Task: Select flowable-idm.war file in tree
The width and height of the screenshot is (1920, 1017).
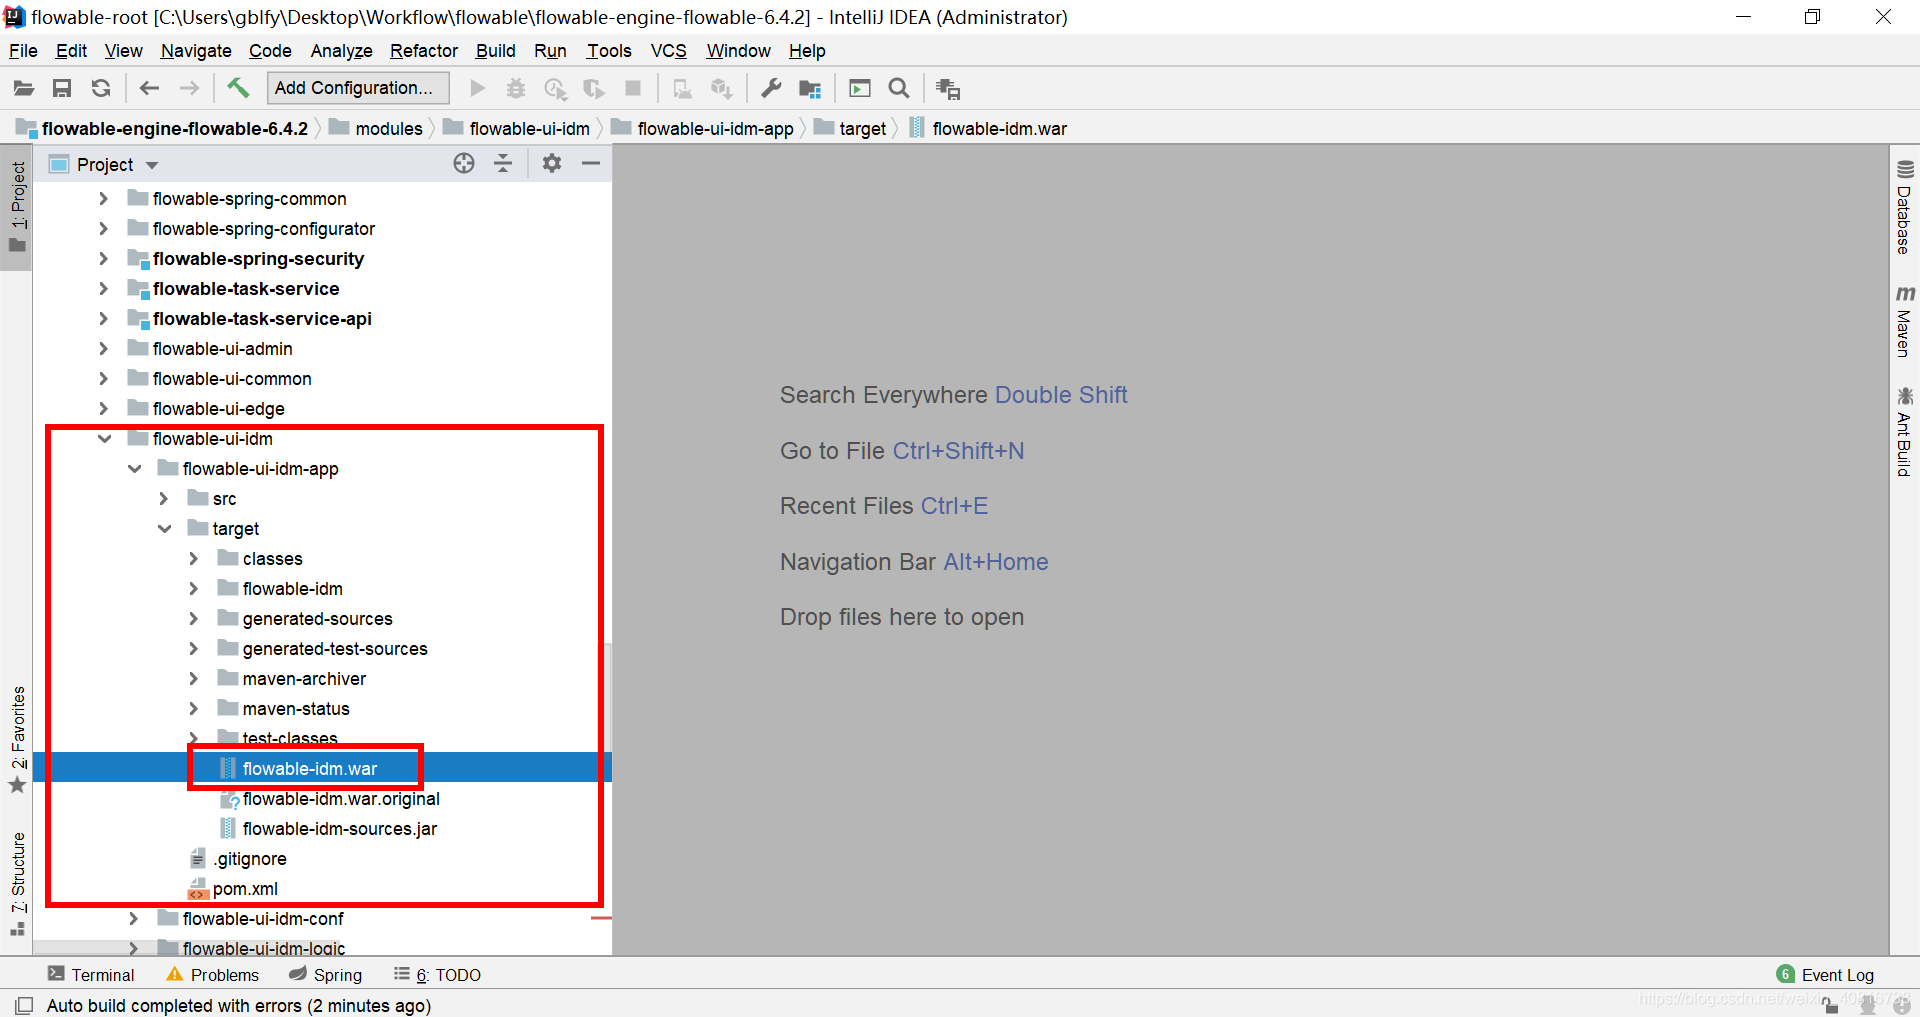Action: (310, 769)
